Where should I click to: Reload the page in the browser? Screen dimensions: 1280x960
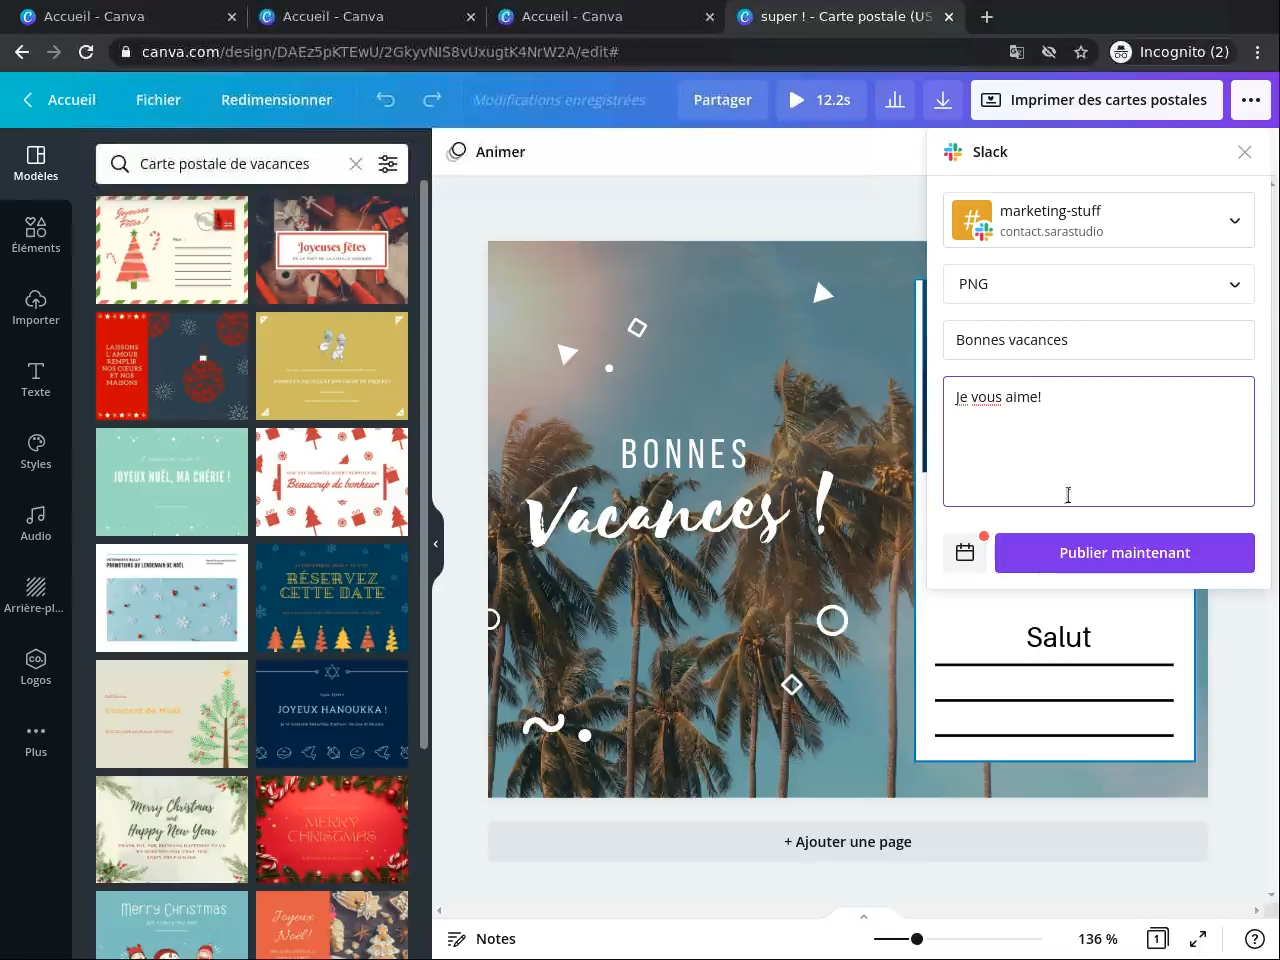[x=86, y=52]
